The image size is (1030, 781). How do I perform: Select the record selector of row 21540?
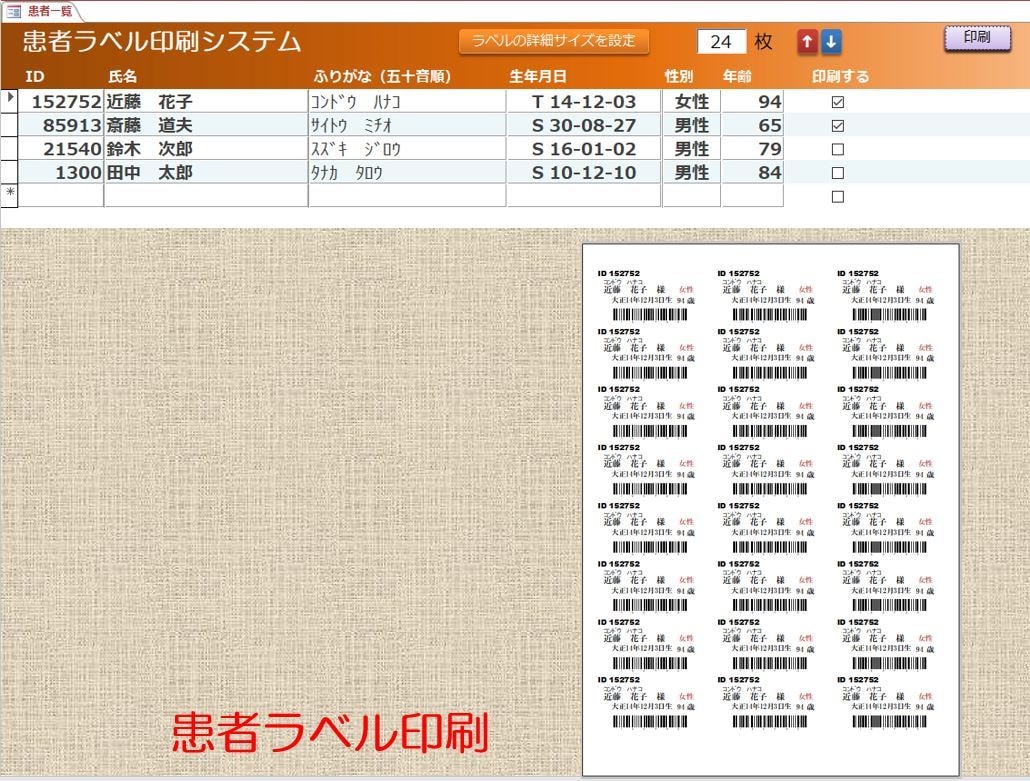(x=9, y=148)
